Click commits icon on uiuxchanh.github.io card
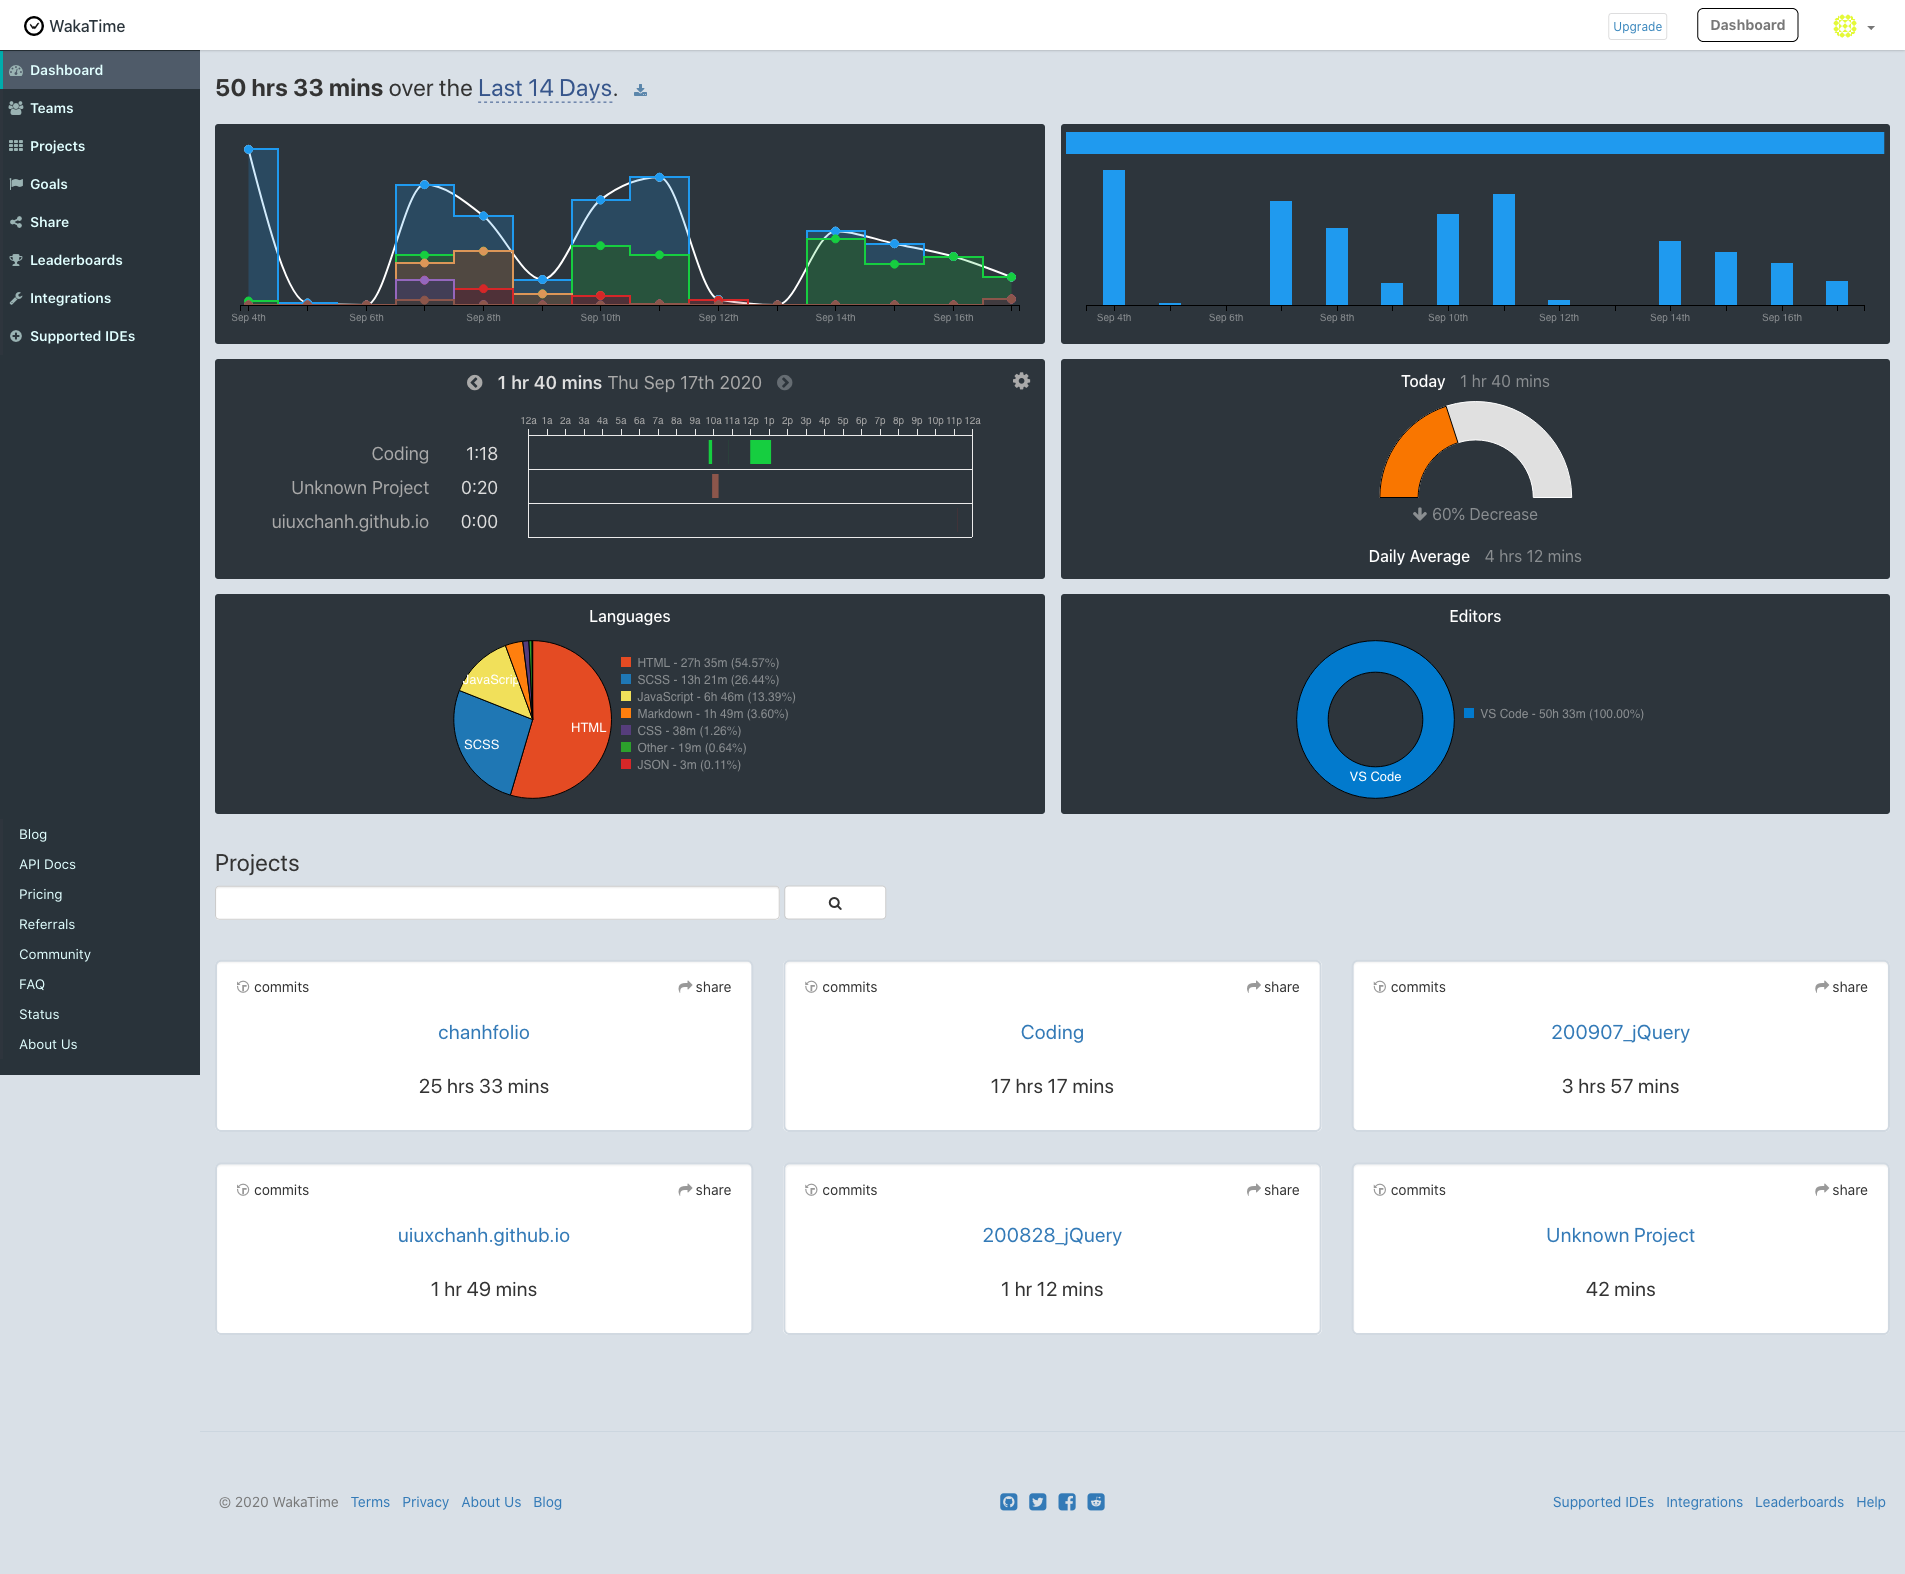1905x1574 pixels. pos(243,1190)
